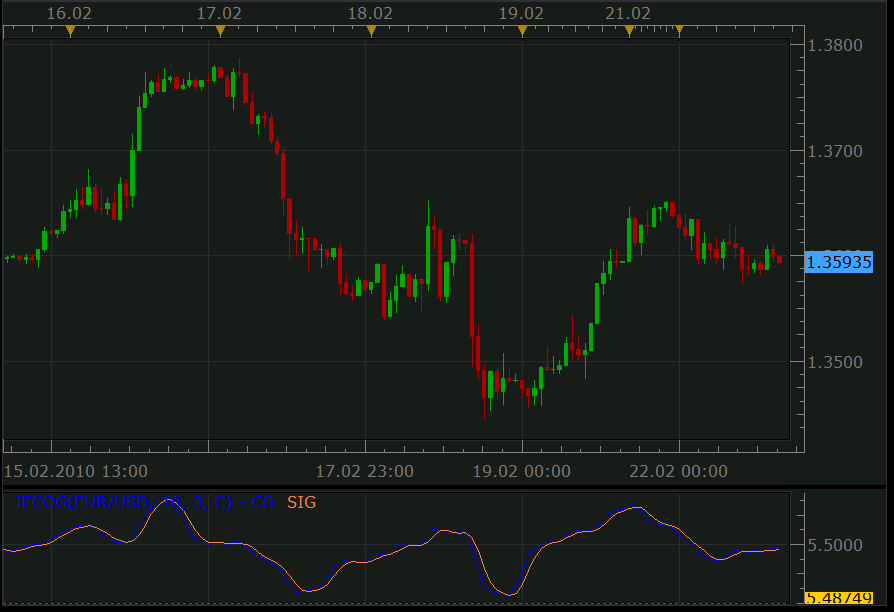Select the blue 1.35935 current price tag
This screenshot has height=612, width=894.
(839, 262)
